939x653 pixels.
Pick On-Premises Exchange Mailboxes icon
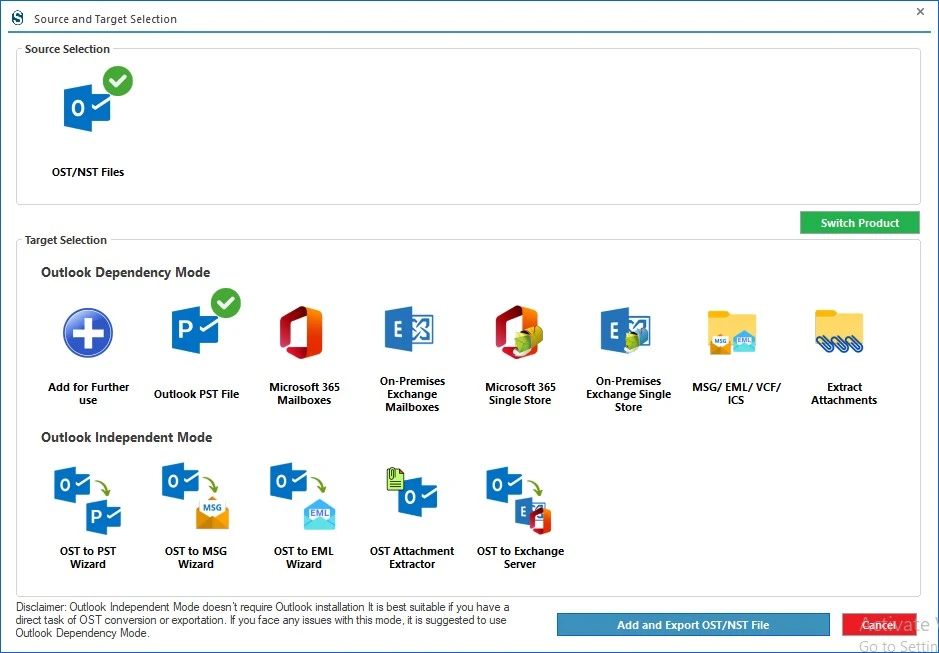tap(409, 329)
